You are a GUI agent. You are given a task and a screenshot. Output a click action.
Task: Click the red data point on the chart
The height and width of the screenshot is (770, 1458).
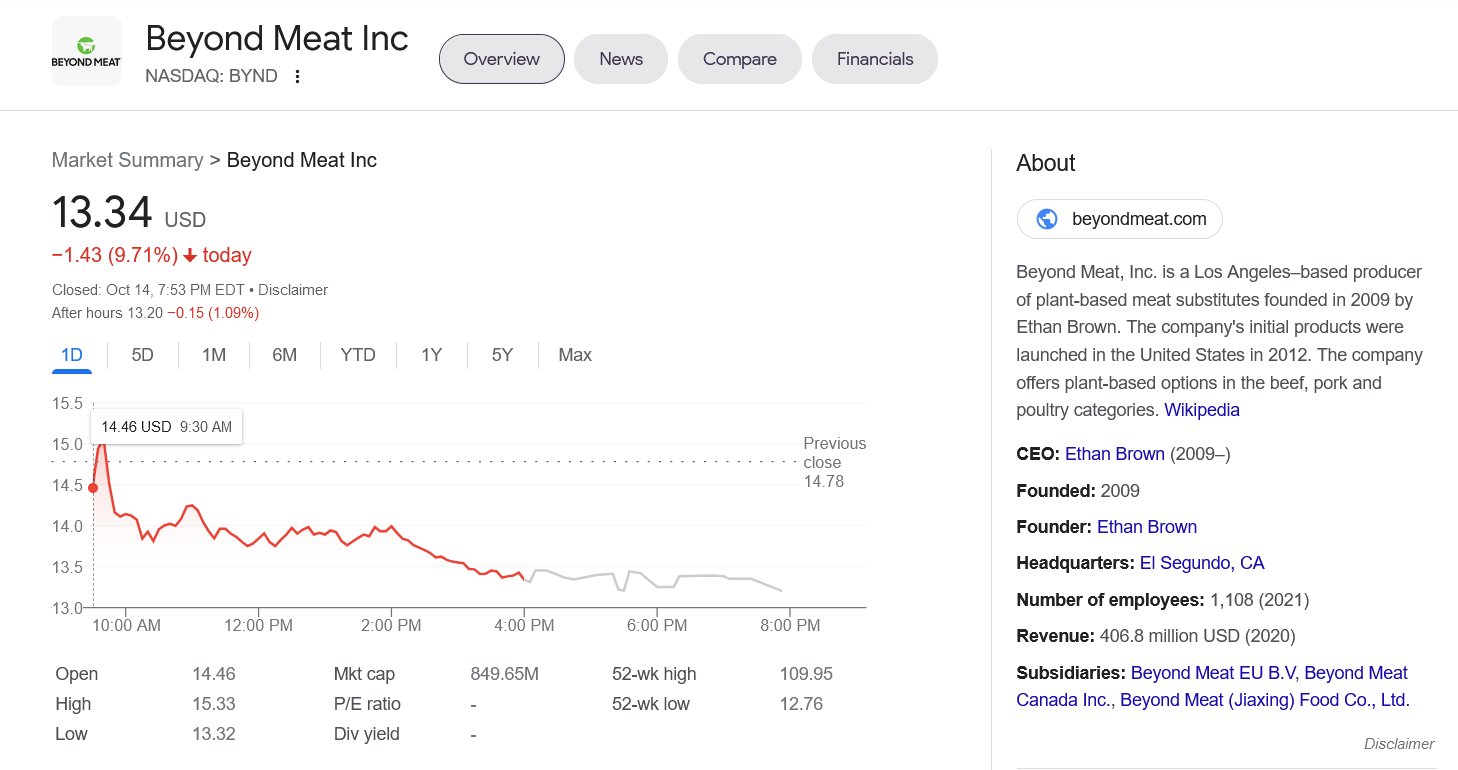coord(93,488)
